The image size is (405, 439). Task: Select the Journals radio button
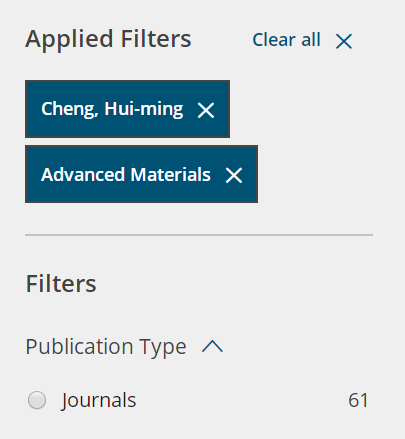[37, 400]
